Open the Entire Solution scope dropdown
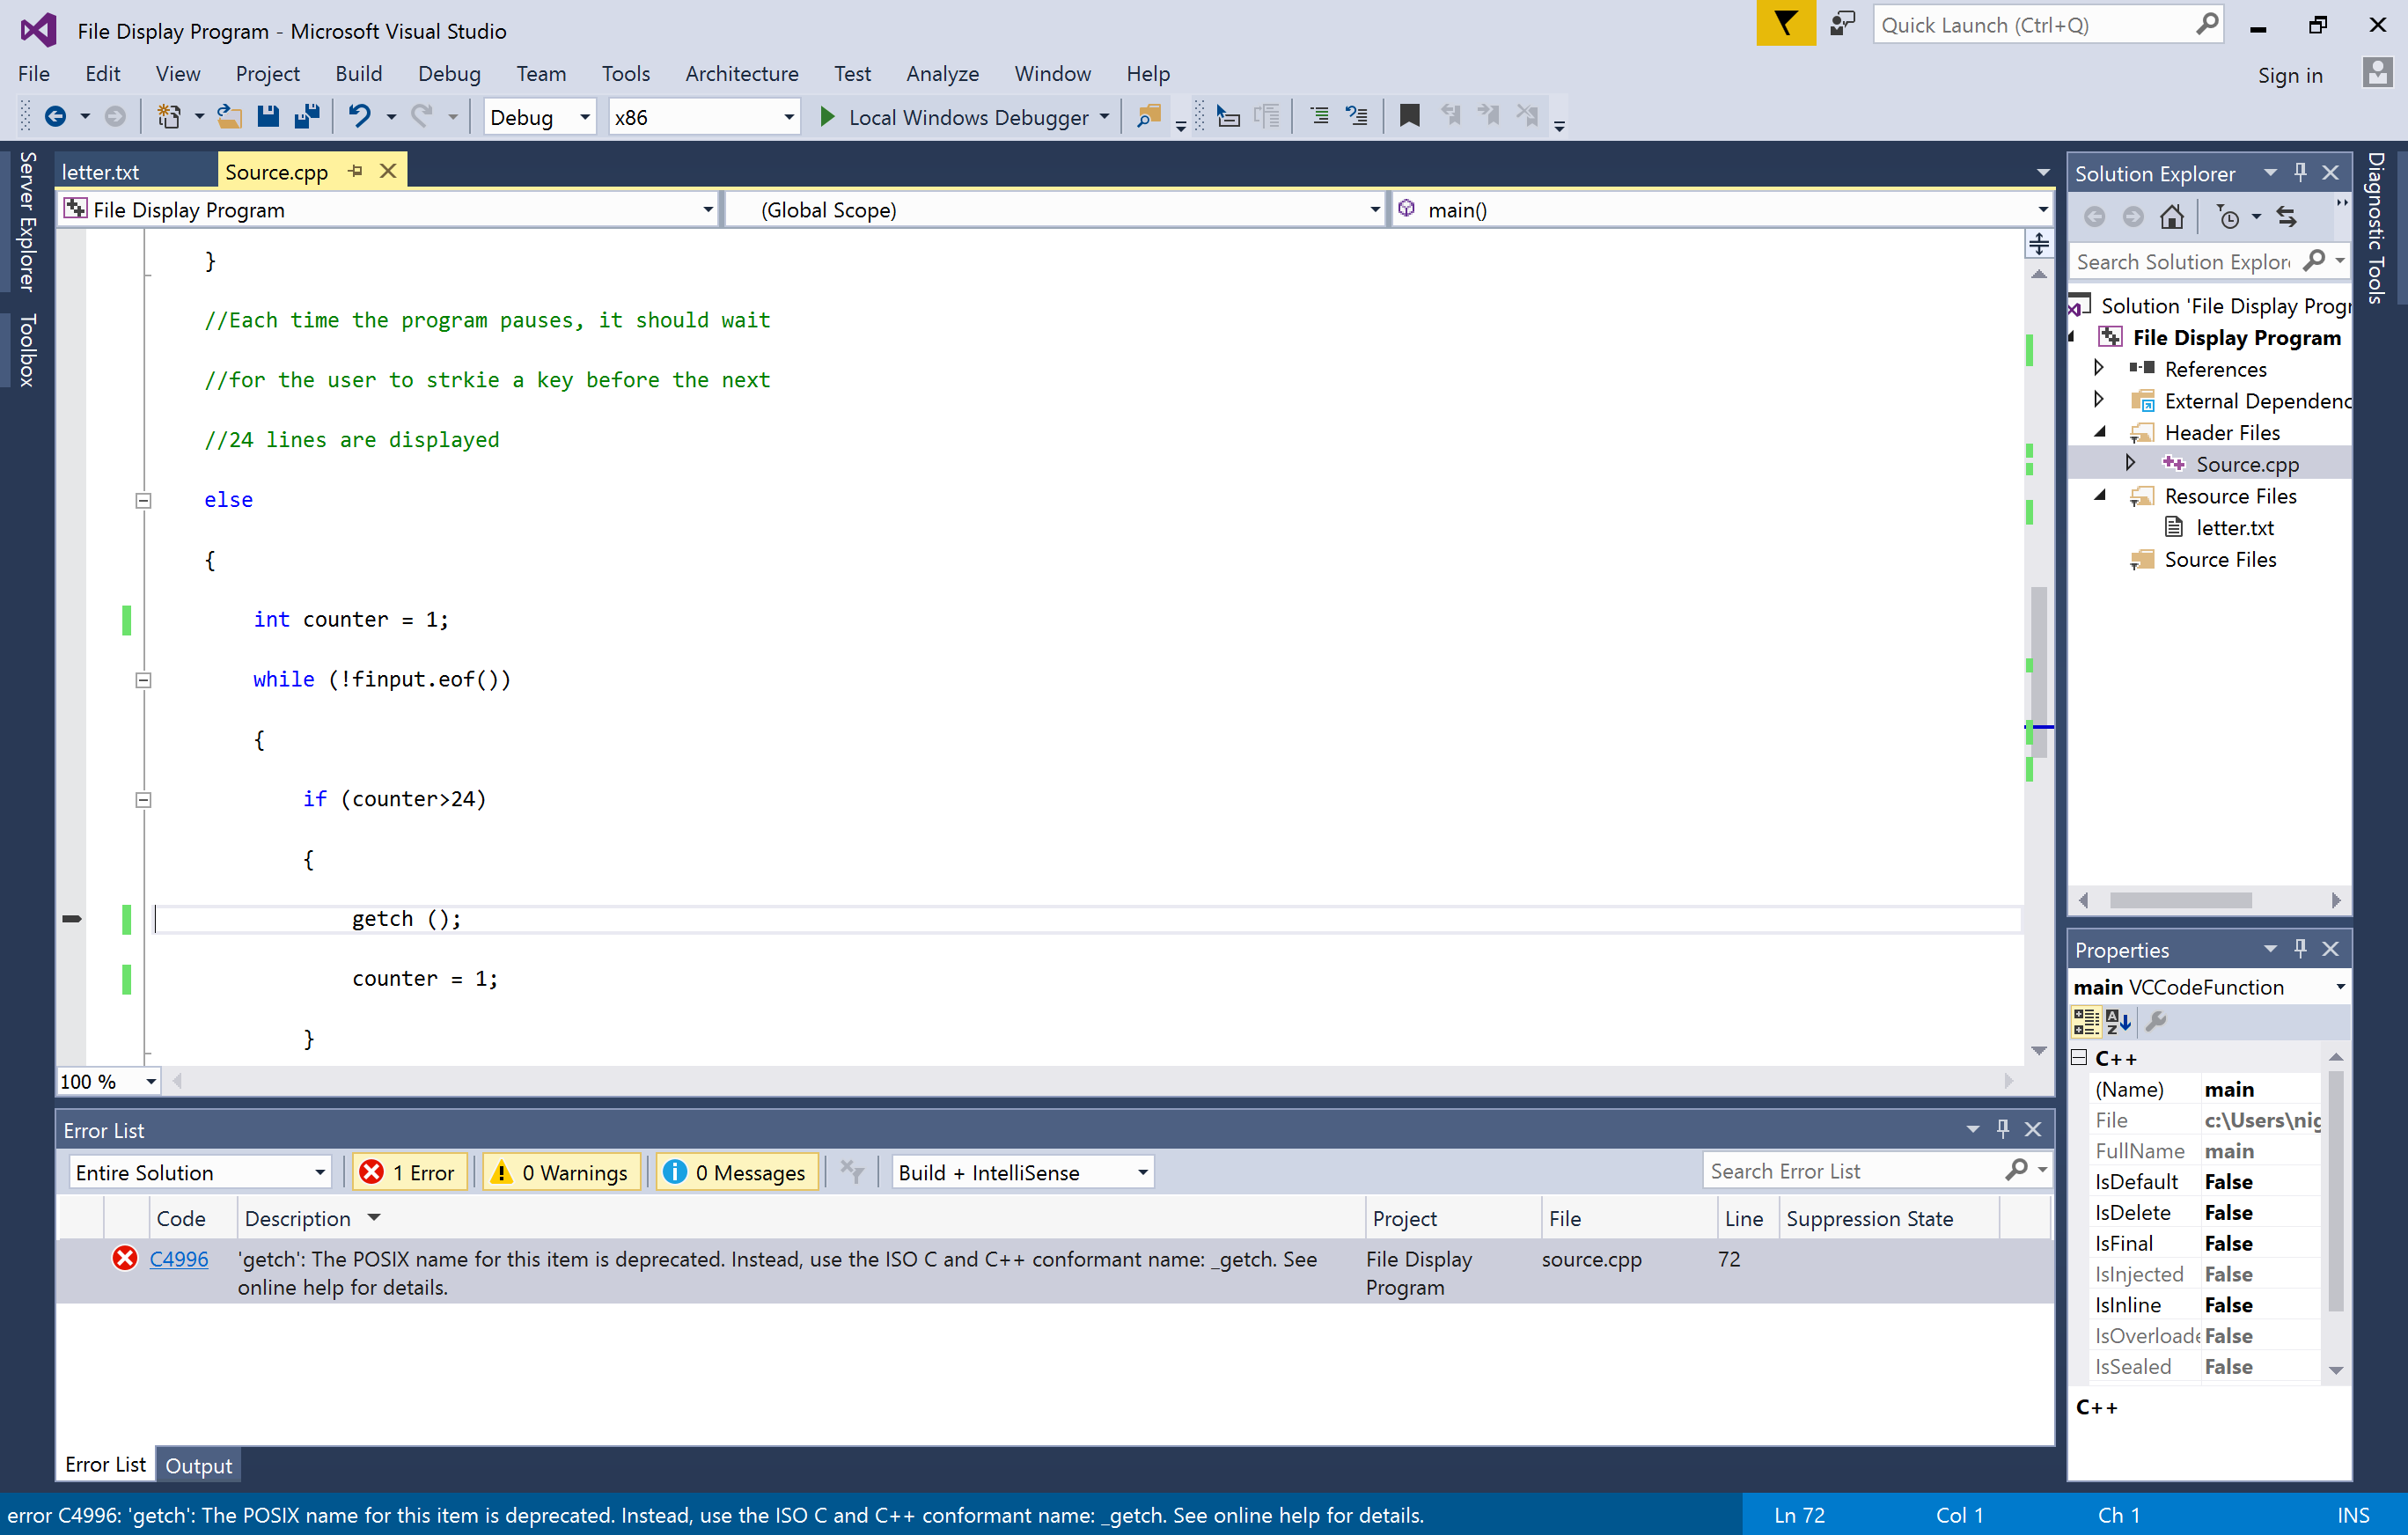The height and width of the screenshot is (1535, 2408). [x=200, y=1172]
